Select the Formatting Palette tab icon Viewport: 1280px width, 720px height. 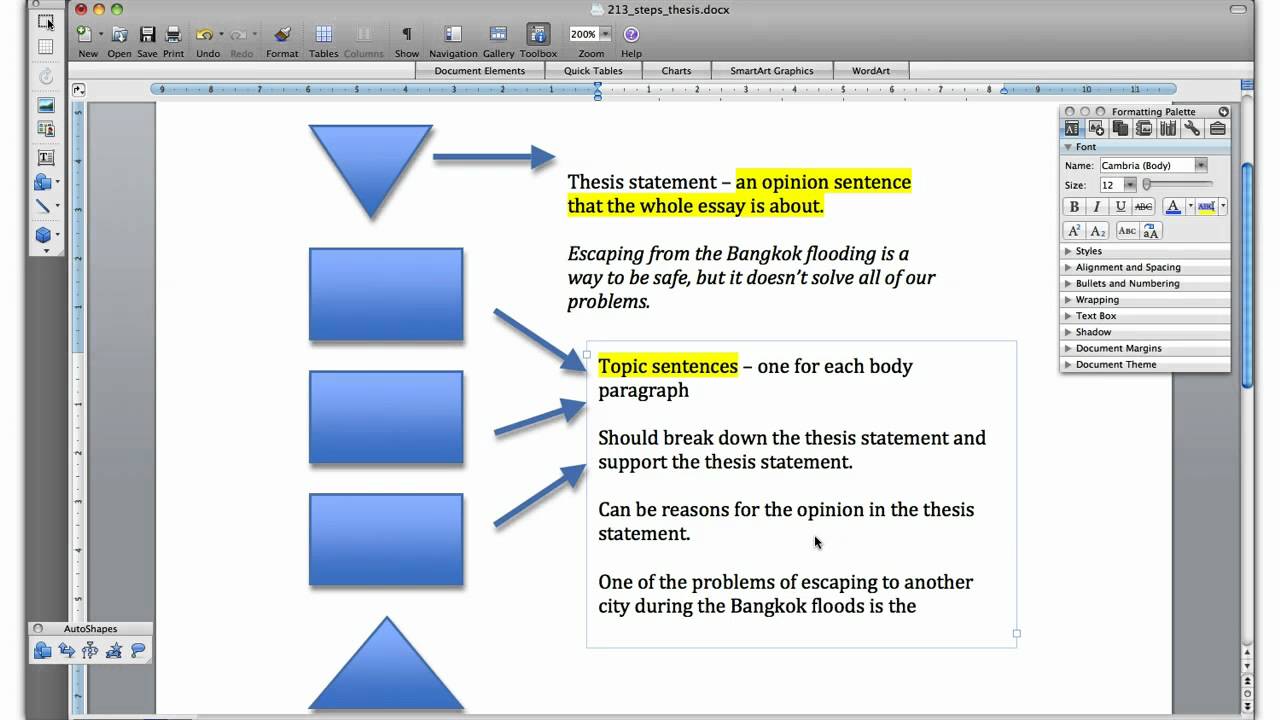(x=1072, y=129)
